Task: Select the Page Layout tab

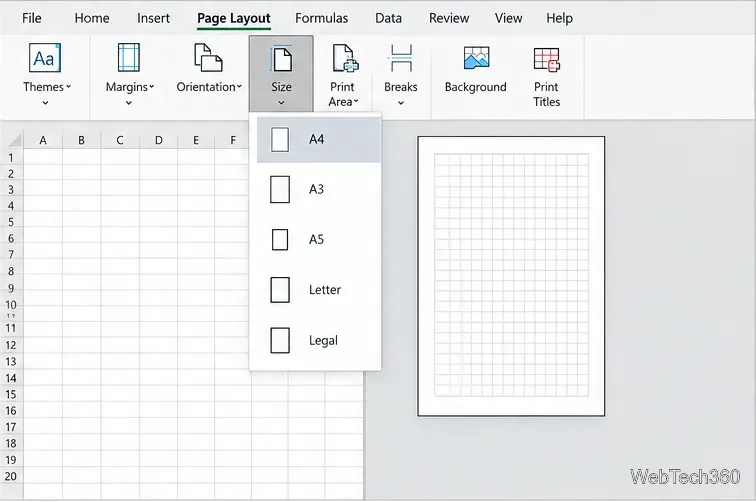Action: coord(234,18)
